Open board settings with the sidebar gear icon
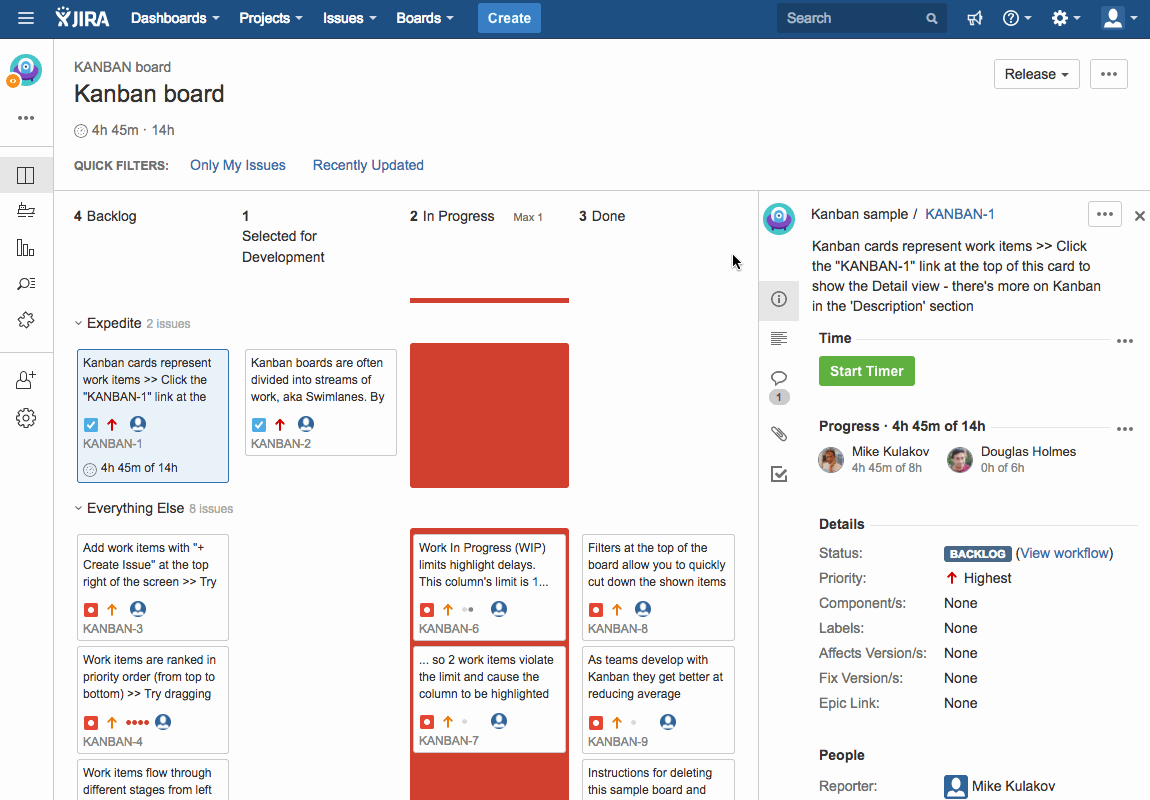1150x800 pixels. click(26, 418)
